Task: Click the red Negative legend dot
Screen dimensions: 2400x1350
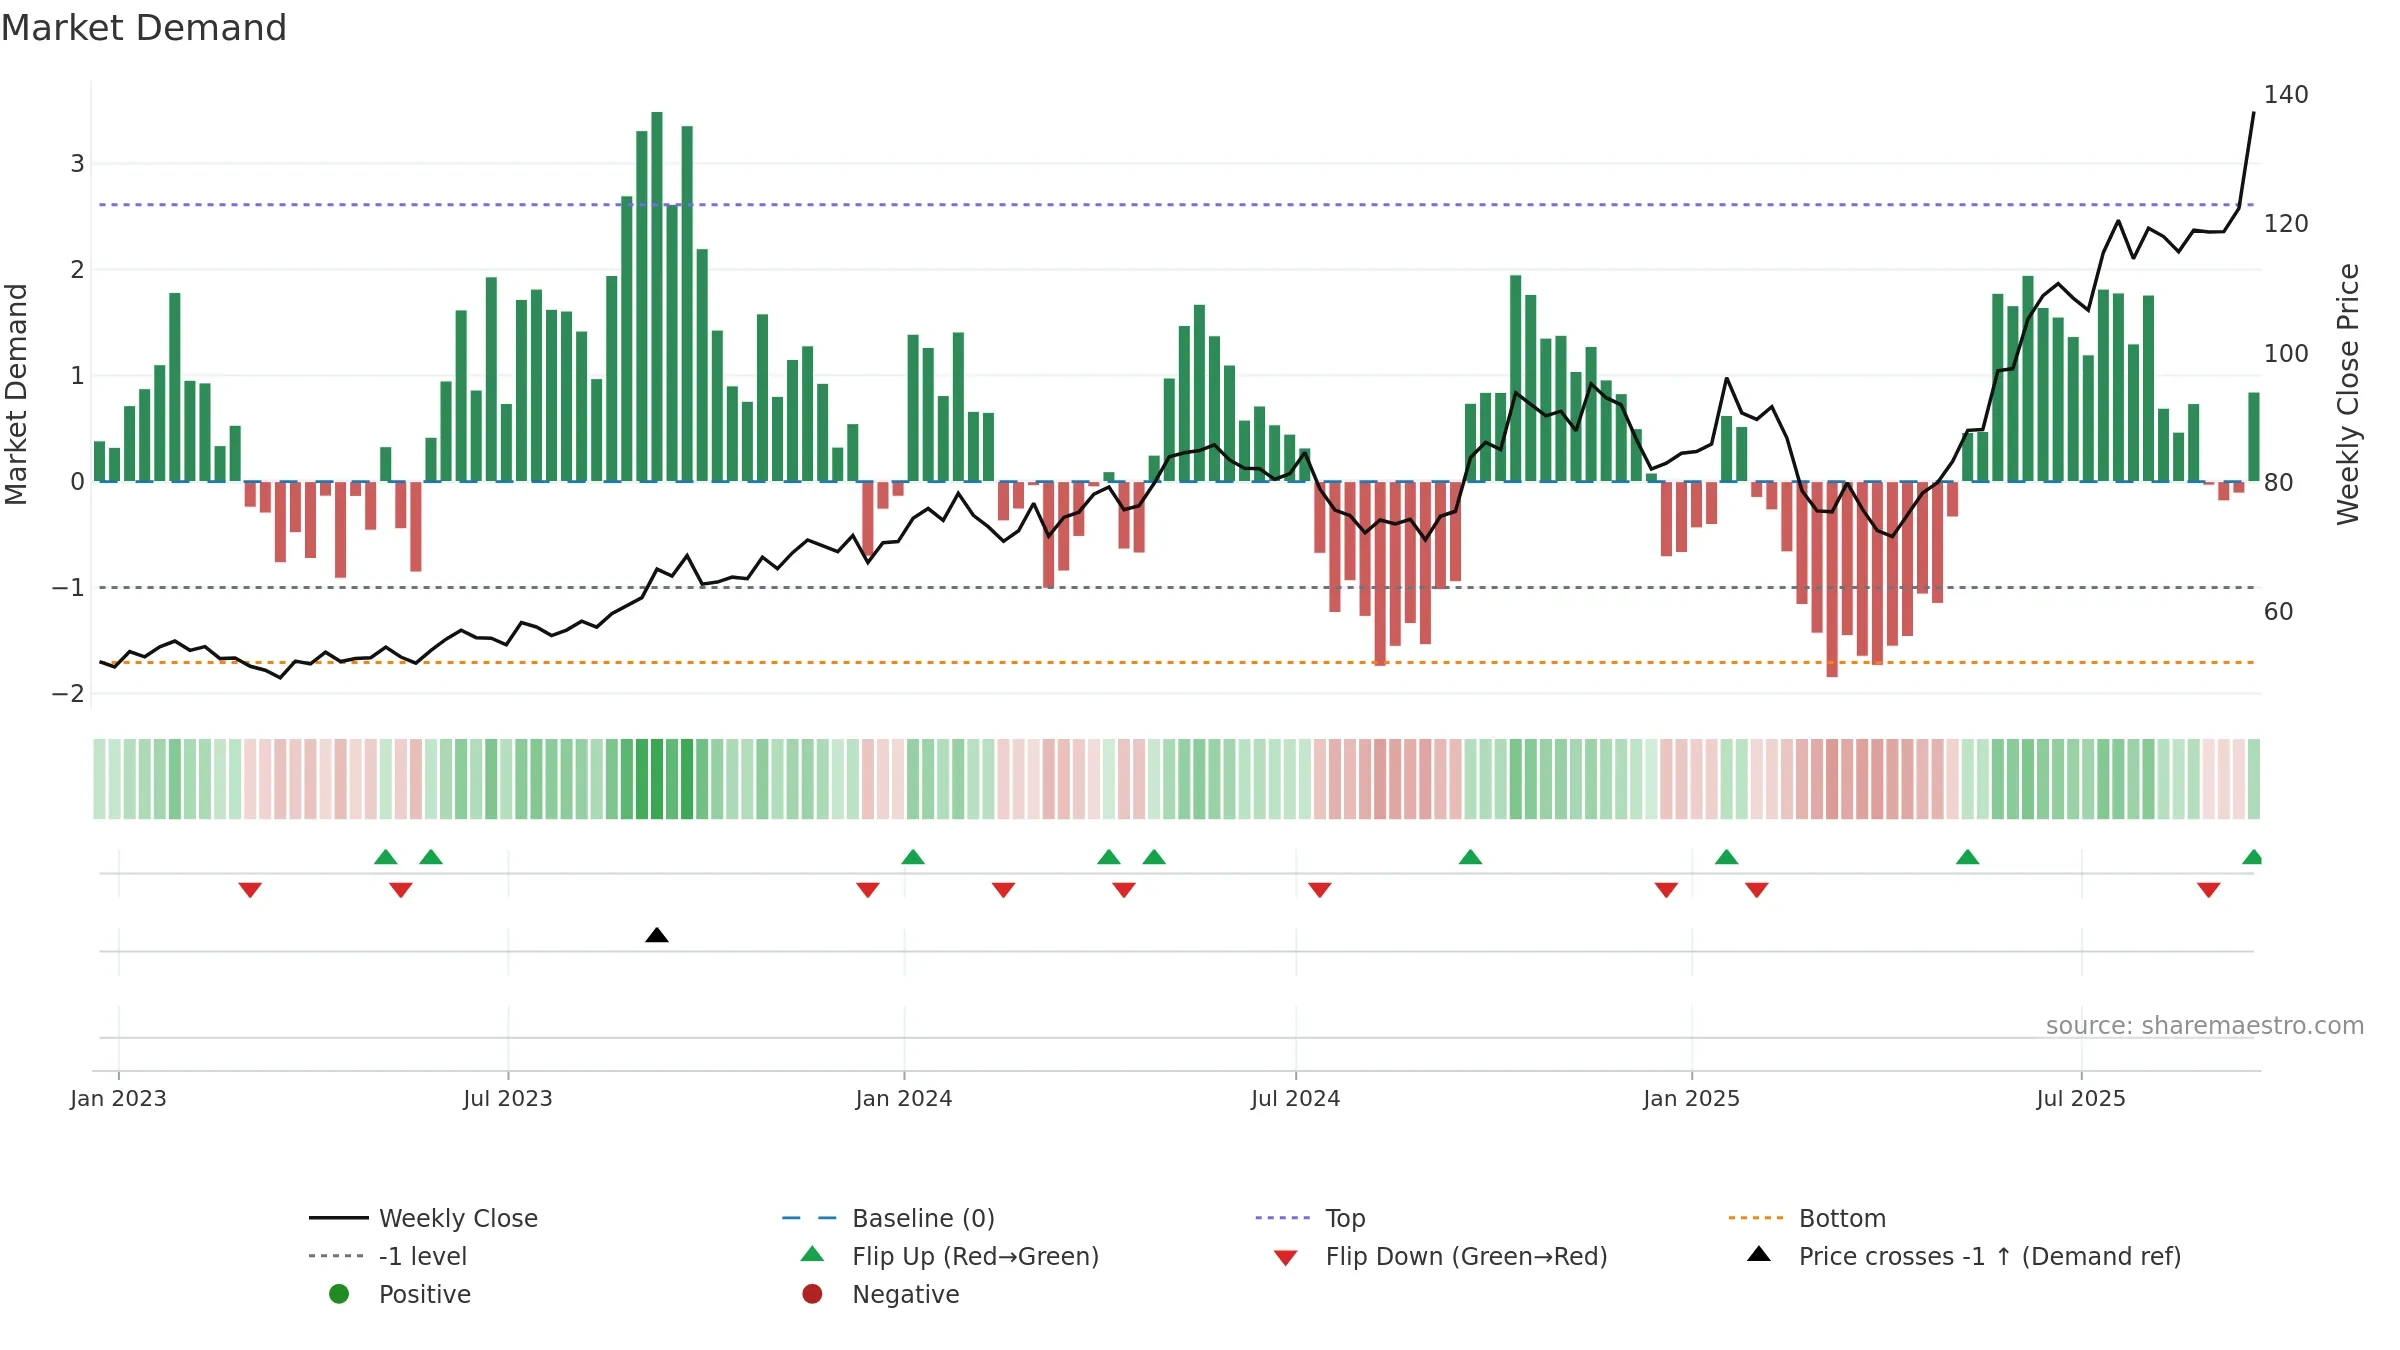Action: (x=812, y=1294)
